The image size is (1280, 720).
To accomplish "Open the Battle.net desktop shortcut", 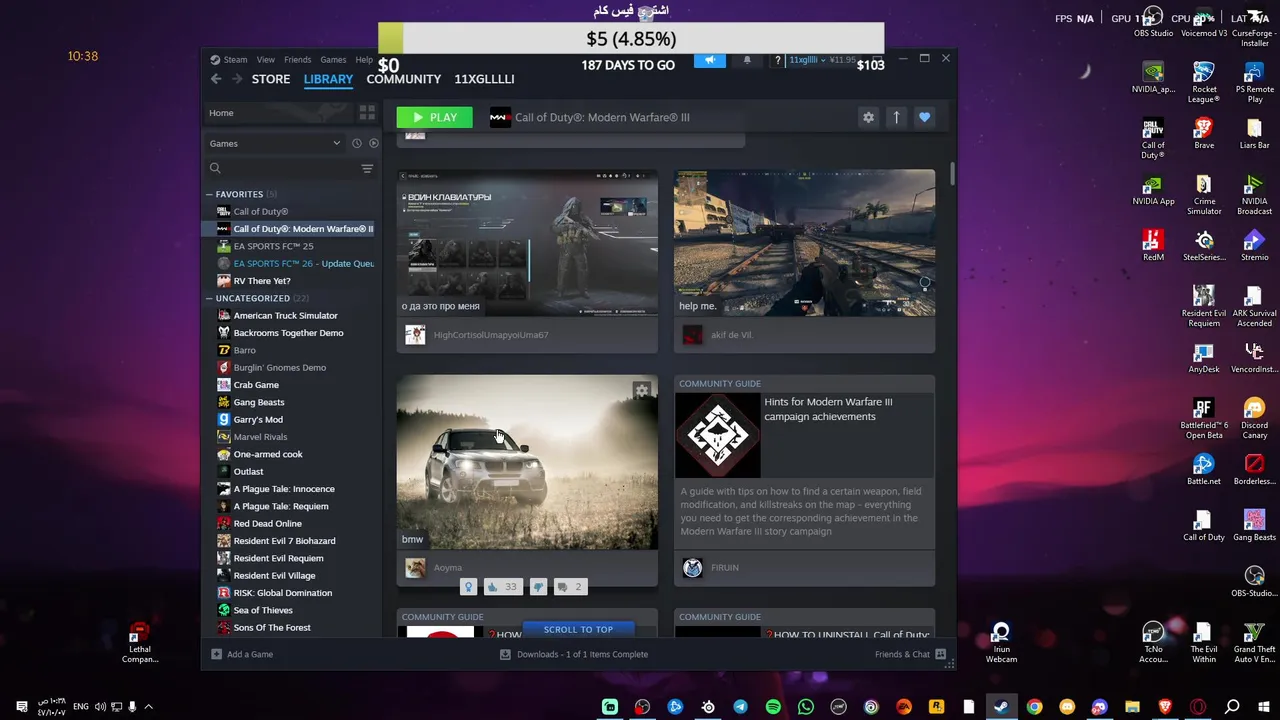I will tap(1204, 470).
